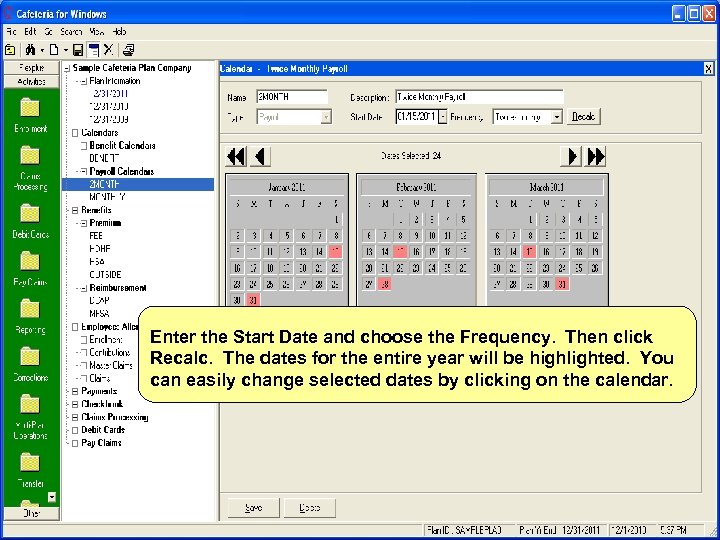Select the BENEFIT calendar tree item

(x=105, y=158)
